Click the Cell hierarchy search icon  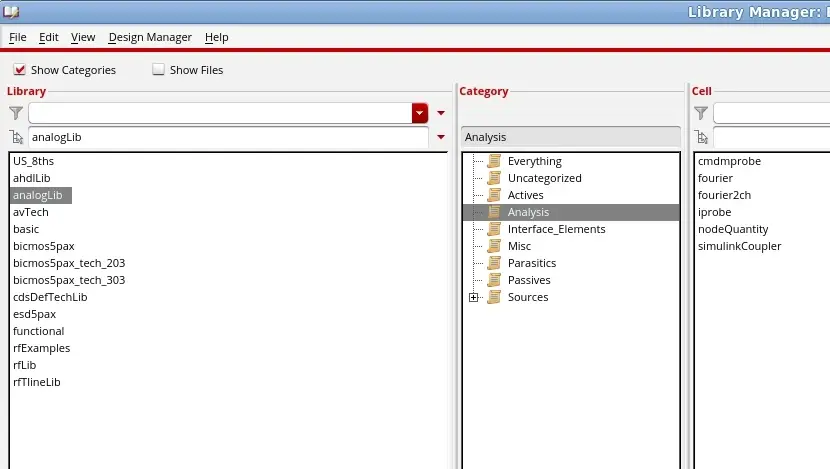point(702,138)
